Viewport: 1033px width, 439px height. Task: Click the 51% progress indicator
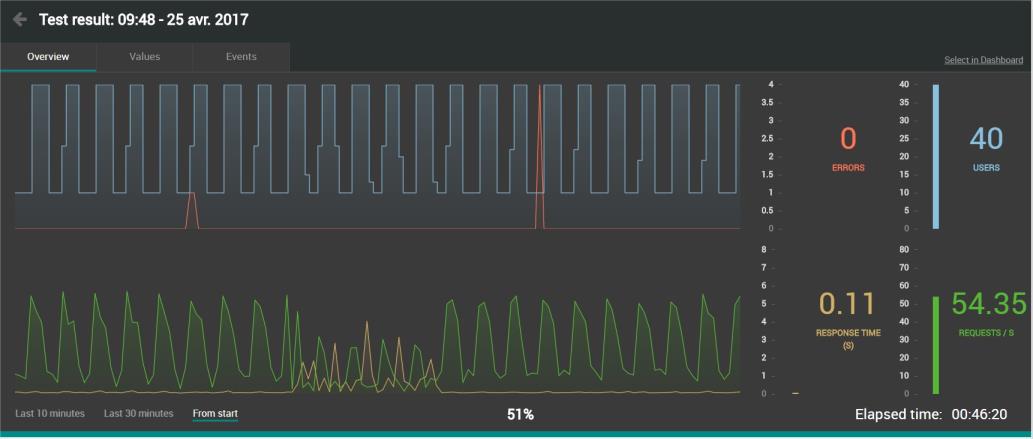click(x=520, y=415)
